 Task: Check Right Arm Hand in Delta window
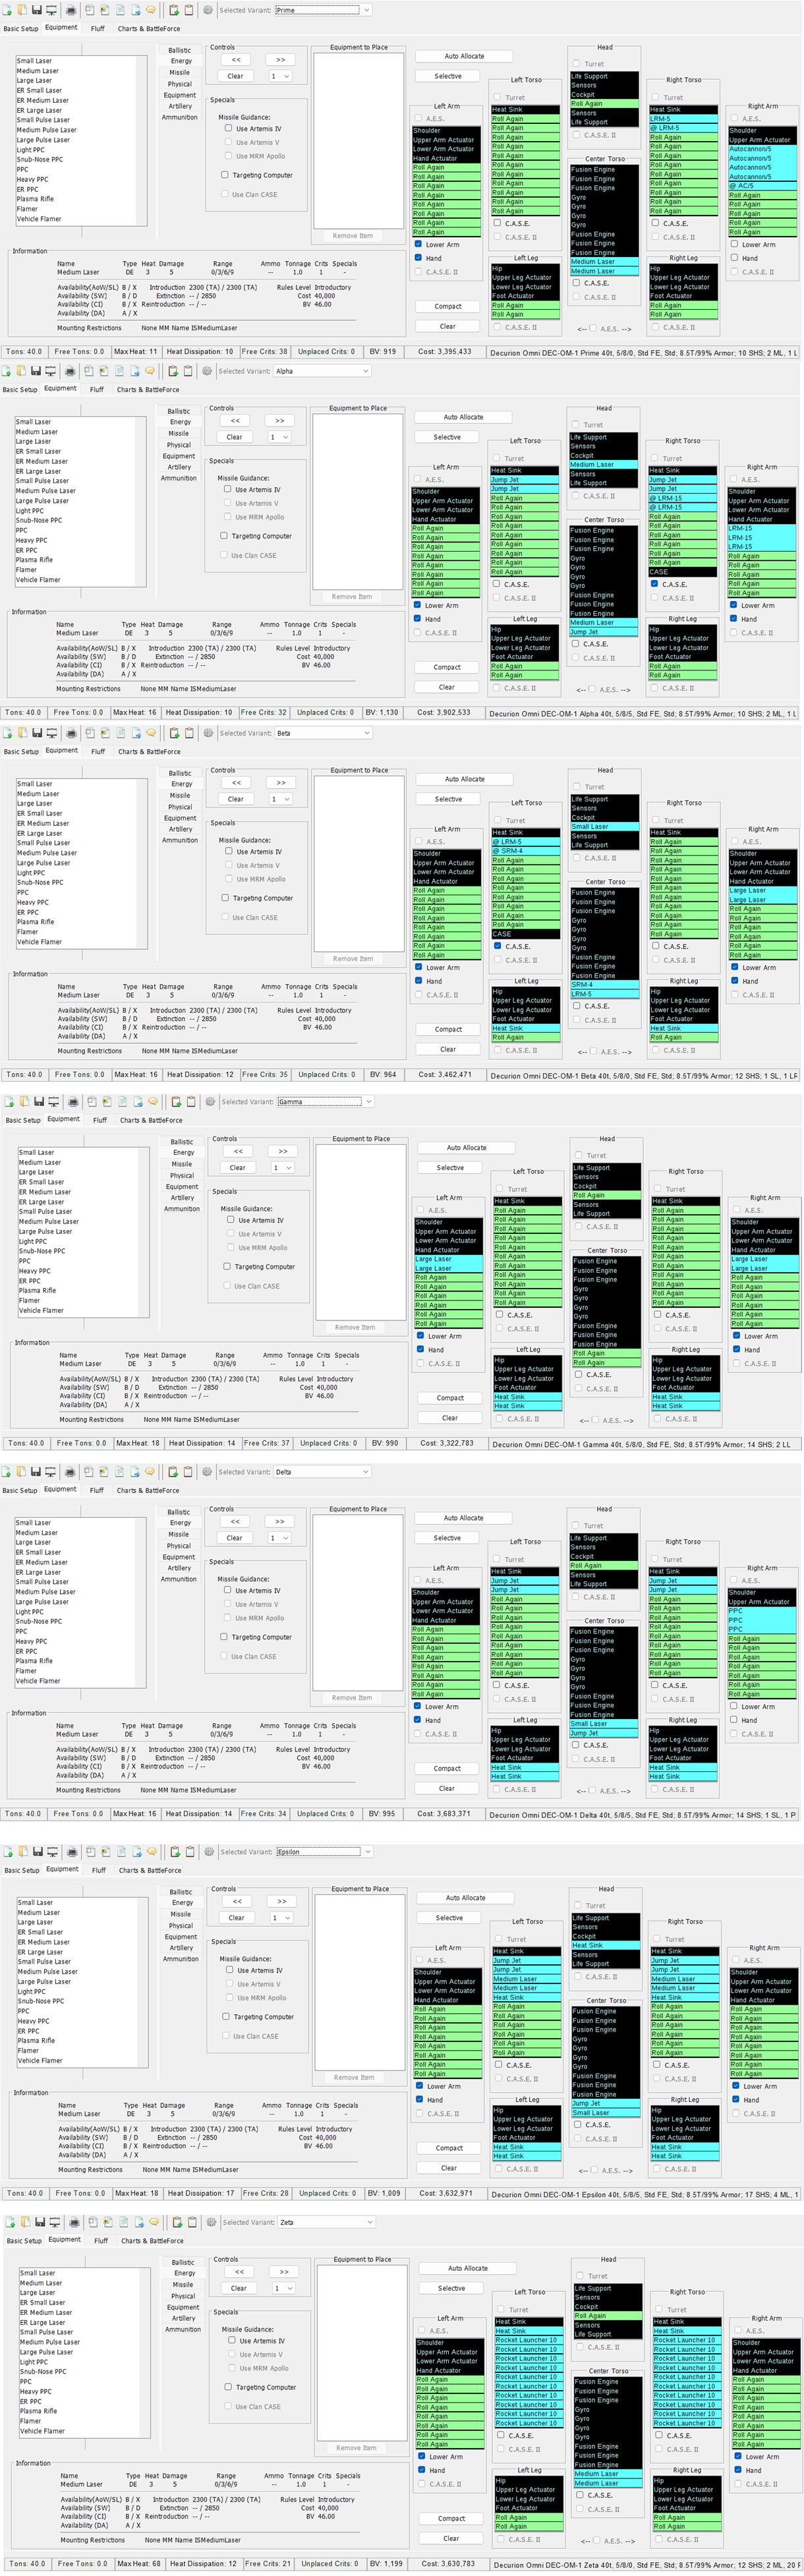pyautogui.click(x=733, y=1720)
